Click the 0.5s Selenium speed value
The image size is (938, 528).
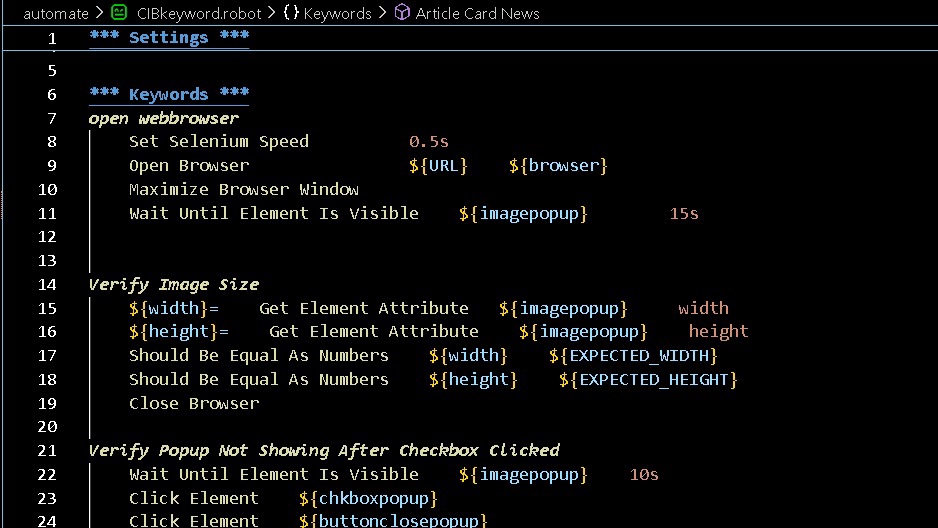click(x=428, y=141)
